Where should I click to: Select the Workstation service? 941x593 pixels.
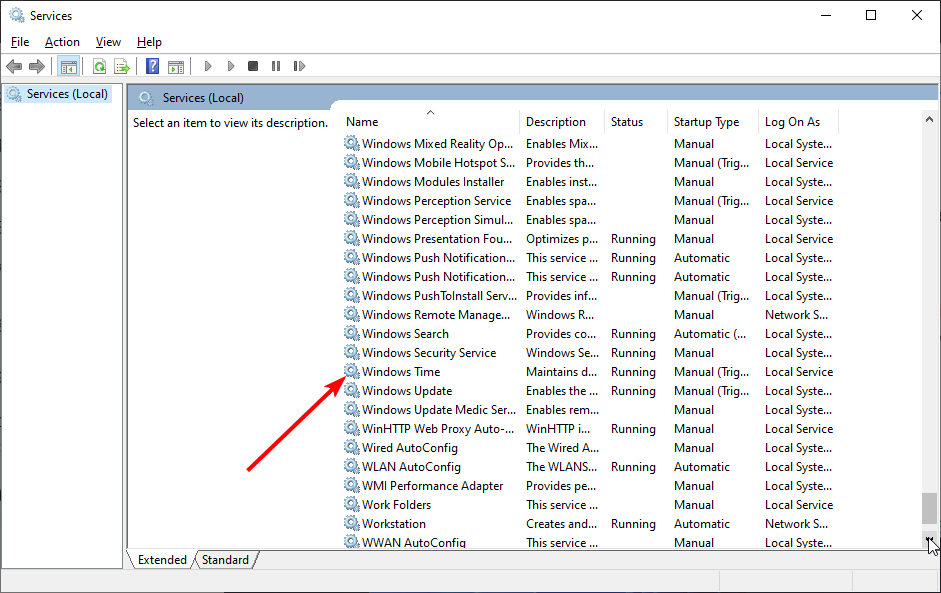(x=589, y=523)
